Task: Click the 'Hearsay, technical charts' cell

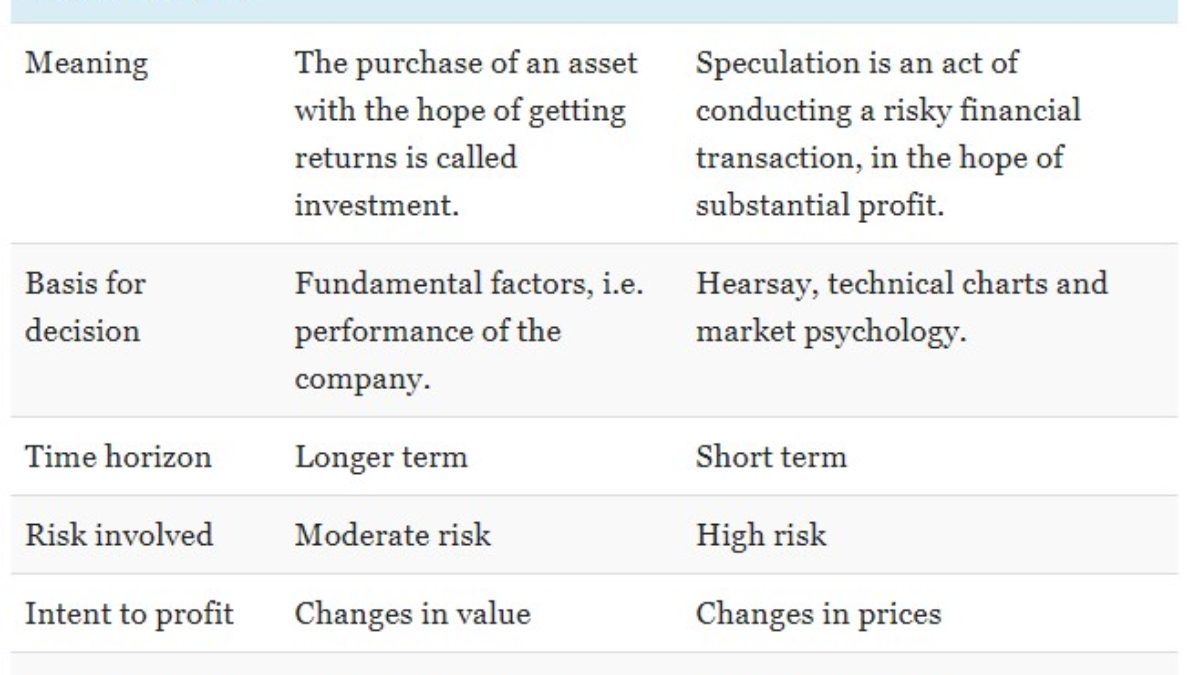Action: (x=901, y=284)
